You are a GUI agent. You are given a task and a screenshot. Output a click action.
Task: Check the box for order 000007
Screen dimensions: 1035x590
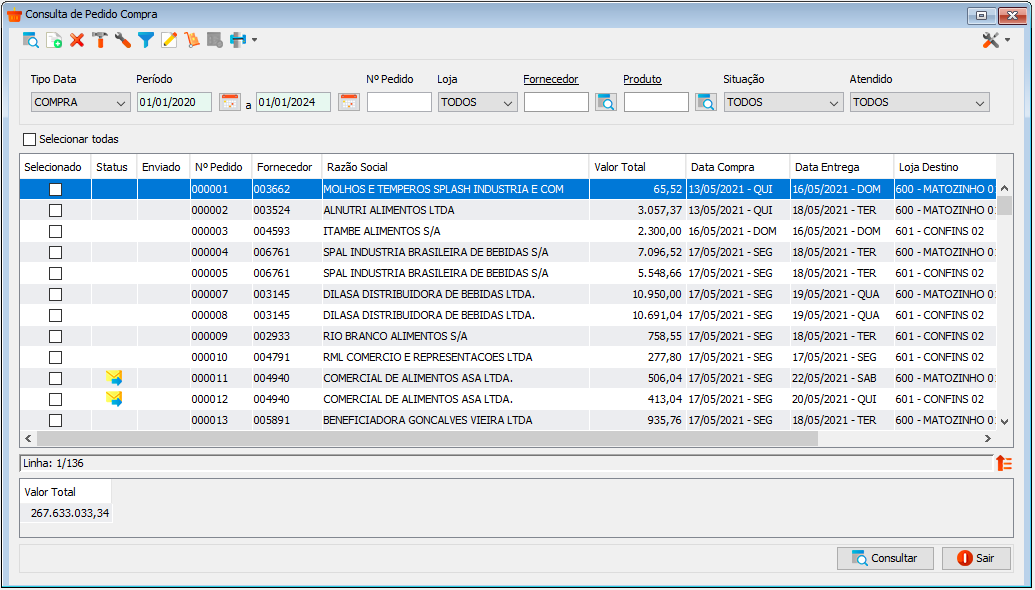coord(55,294)
